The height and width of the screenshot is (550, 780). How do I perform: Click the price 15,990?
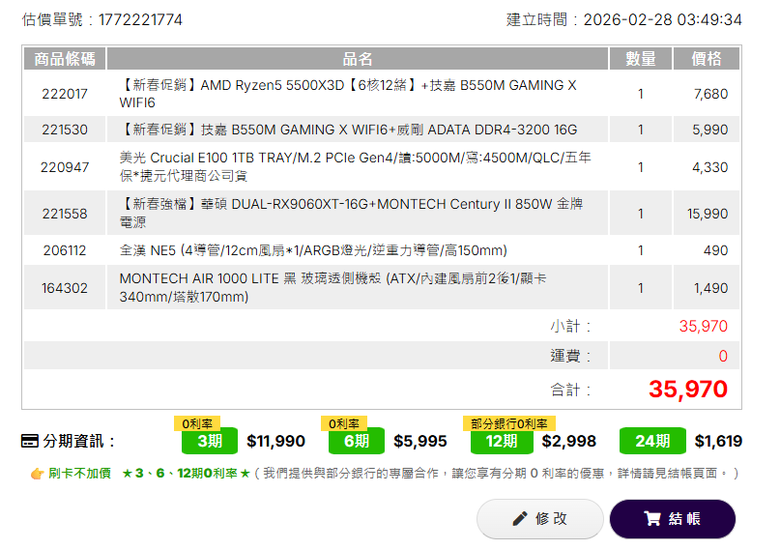coord(707,214)
